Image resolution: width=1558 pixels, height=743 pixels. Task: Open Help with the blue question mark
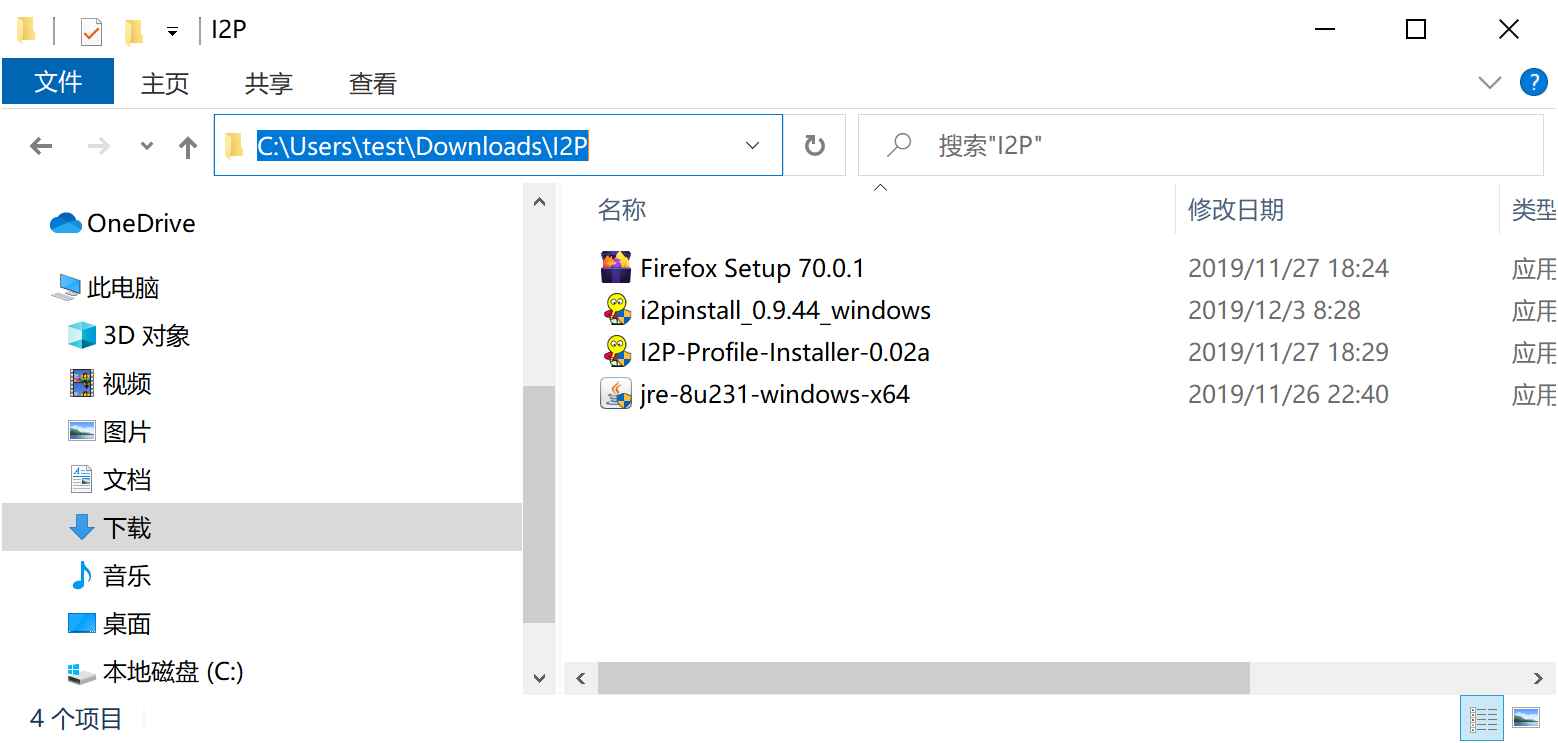pos(1533,82)
